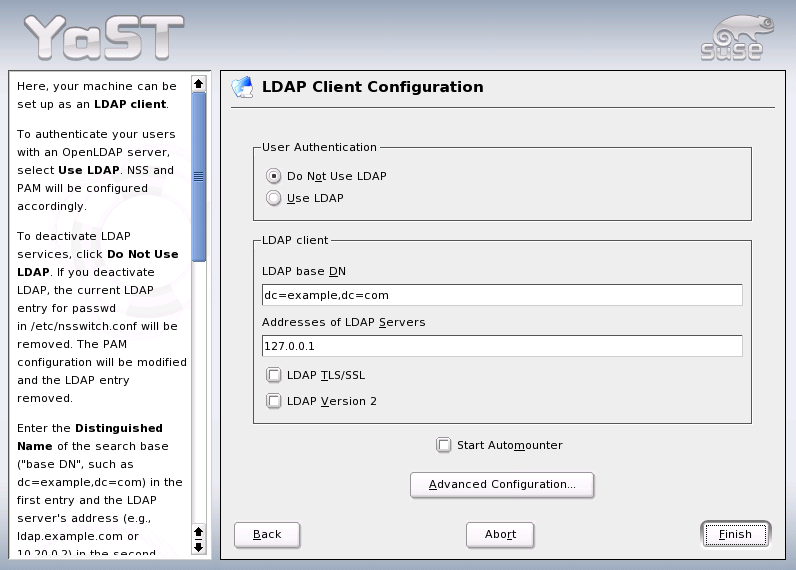The height and width of the screenshot is (570, 796).
Task: Click the 'LDAP client' bold help text
Action: (130, 104)
